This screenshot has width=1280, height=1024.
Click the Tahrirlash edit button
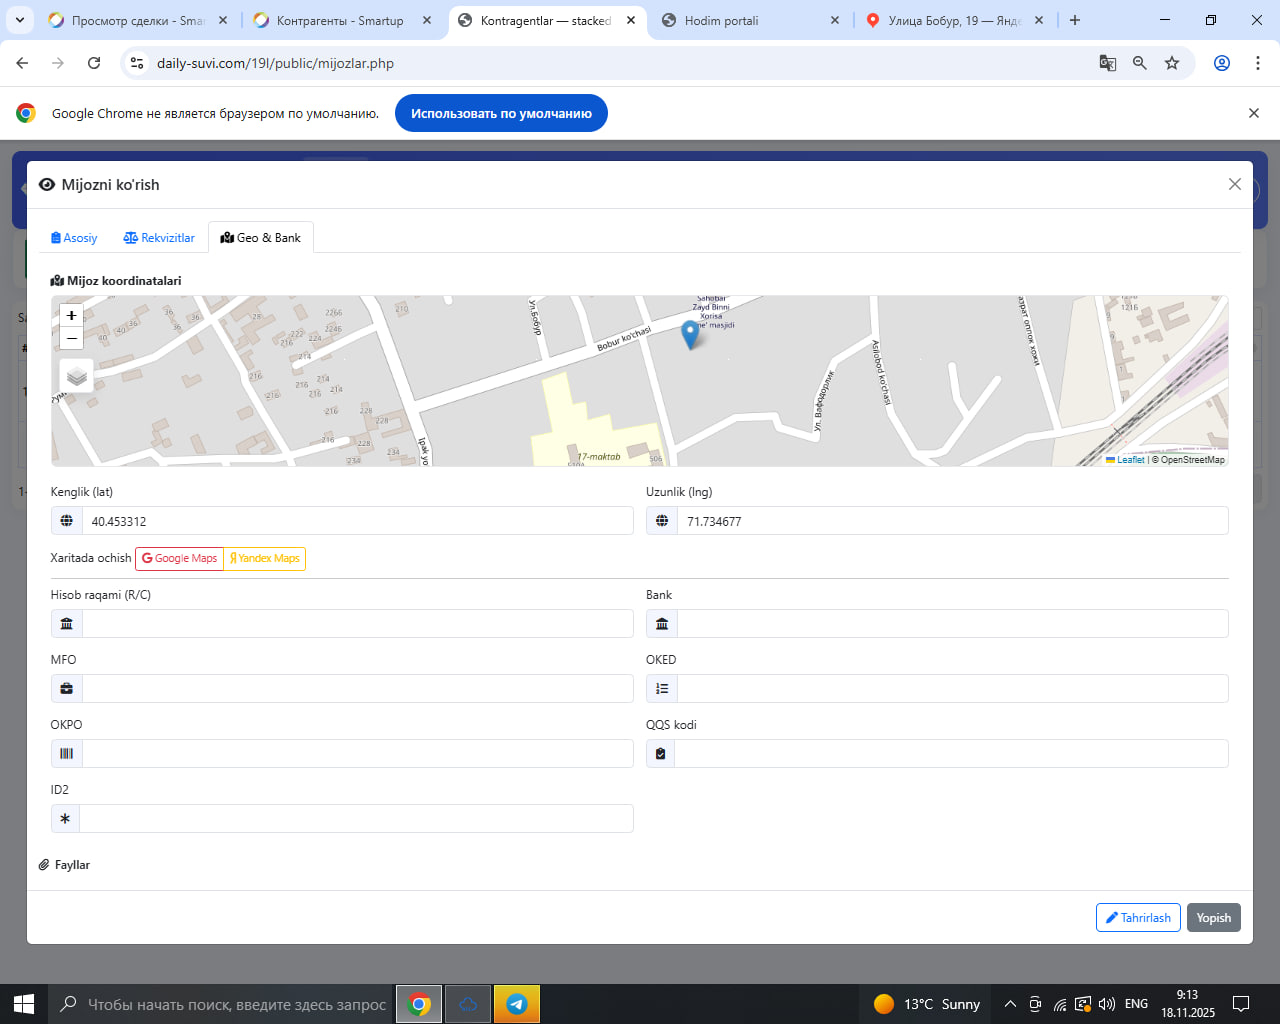(1138, 918)
